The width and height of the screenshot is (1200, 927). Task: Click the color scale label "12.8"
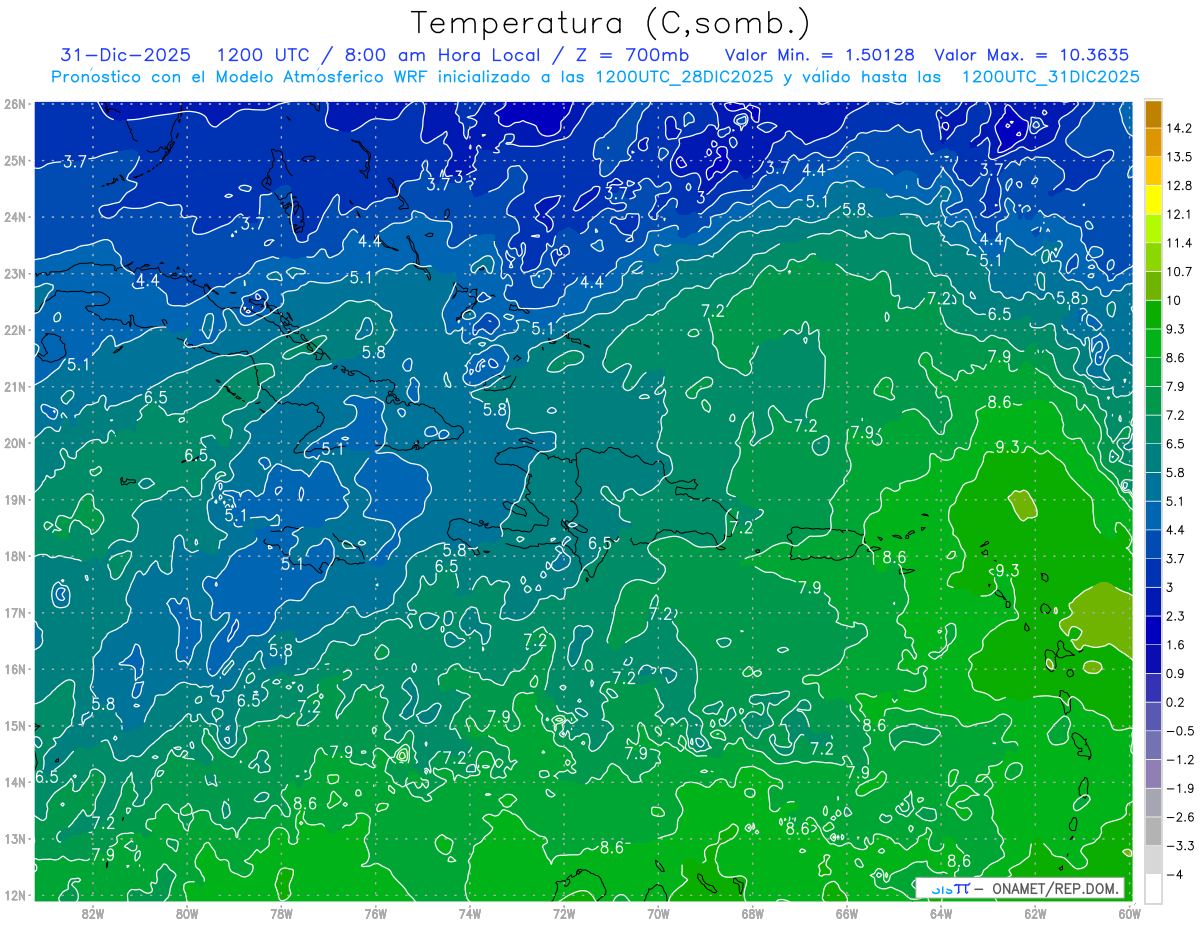[1179, 185]
